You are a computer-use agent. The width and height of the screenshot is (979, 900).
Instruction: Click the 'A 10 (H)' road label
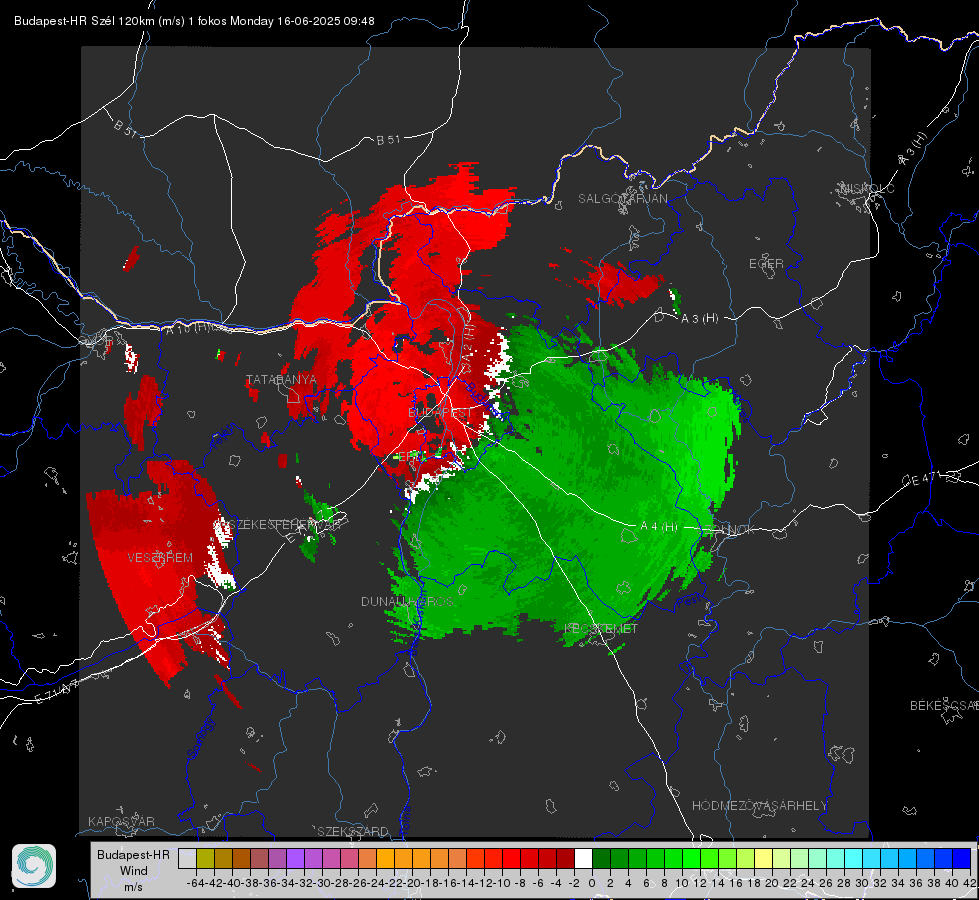click(187, 328)
